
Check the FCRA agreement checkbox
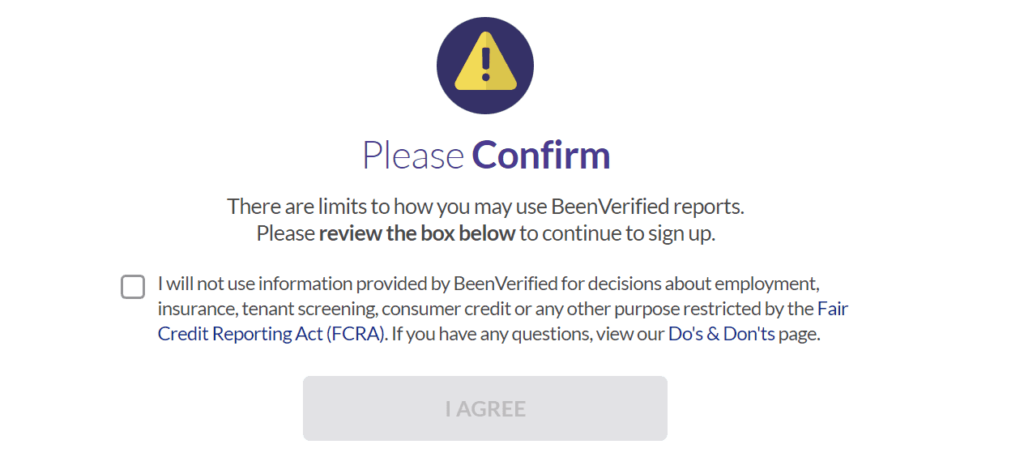click(133, 287)
